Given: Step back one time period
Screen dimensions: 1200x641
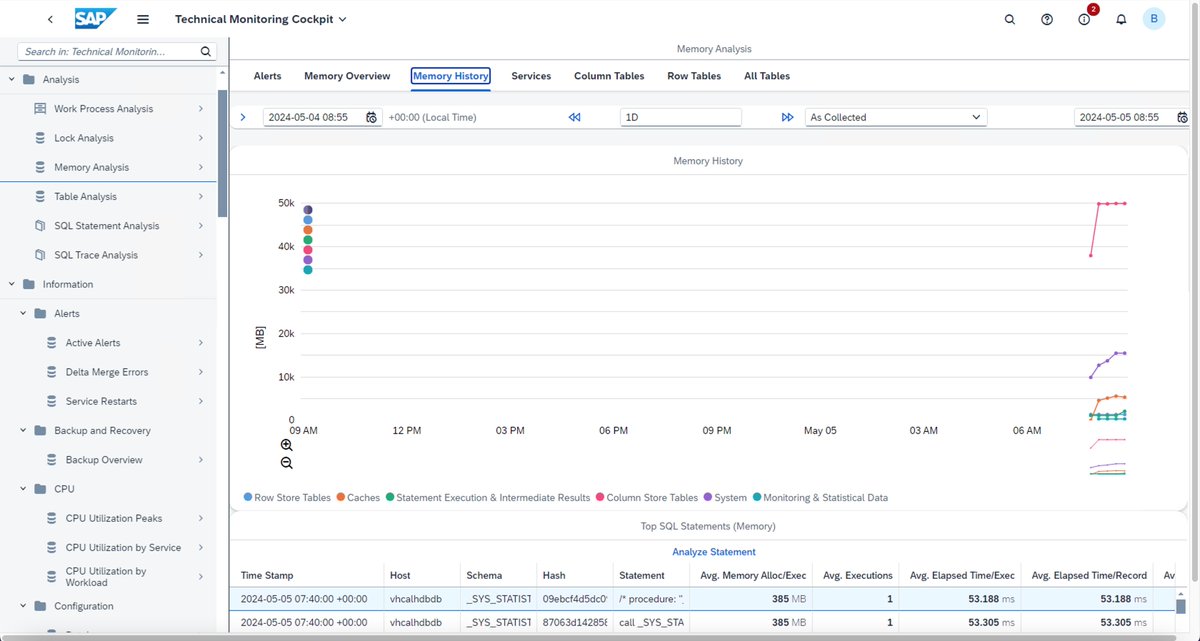Looking at the screenshot, I should [574, 117].
